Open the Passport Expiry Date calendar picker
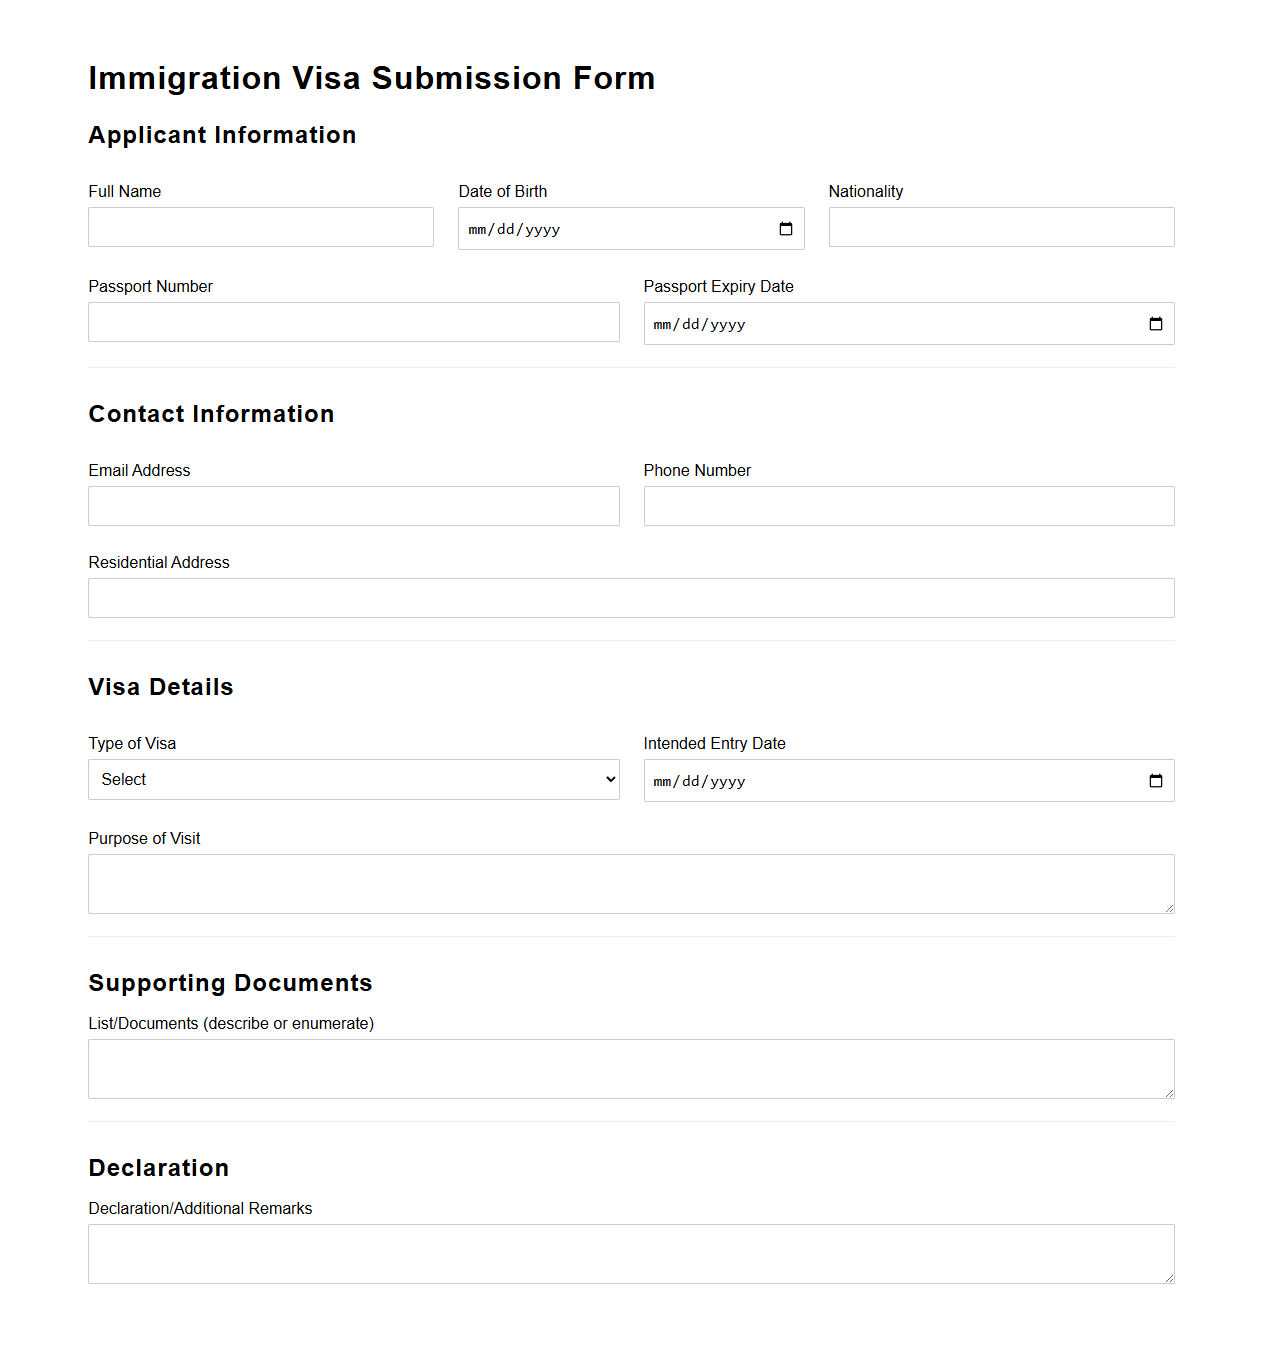 coord(1156,323)
